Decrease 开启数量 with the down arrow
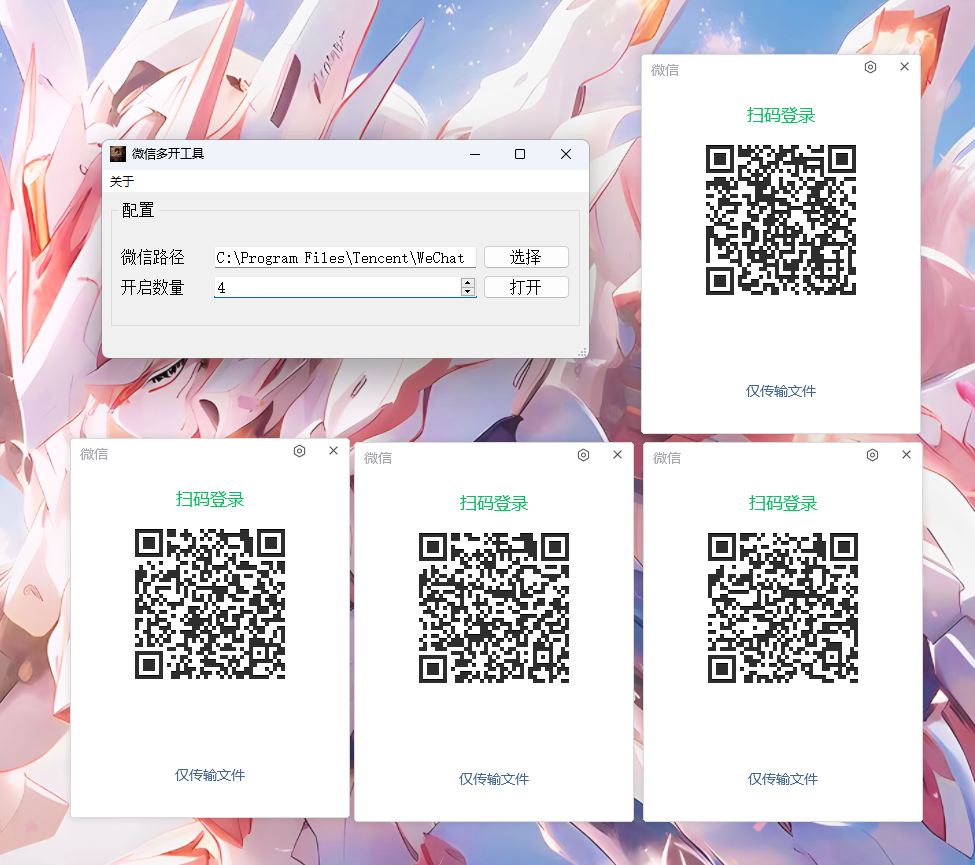 pos(467,292)
